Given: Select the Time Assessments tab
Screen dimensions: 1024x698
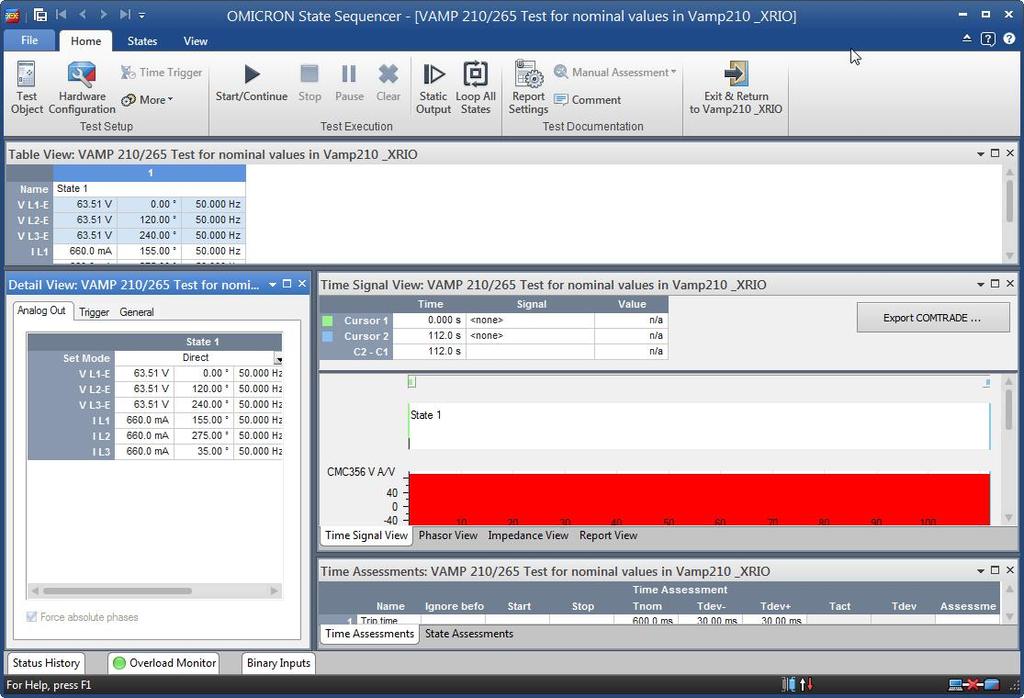Looking at the screenshot, I should [370, 634].
